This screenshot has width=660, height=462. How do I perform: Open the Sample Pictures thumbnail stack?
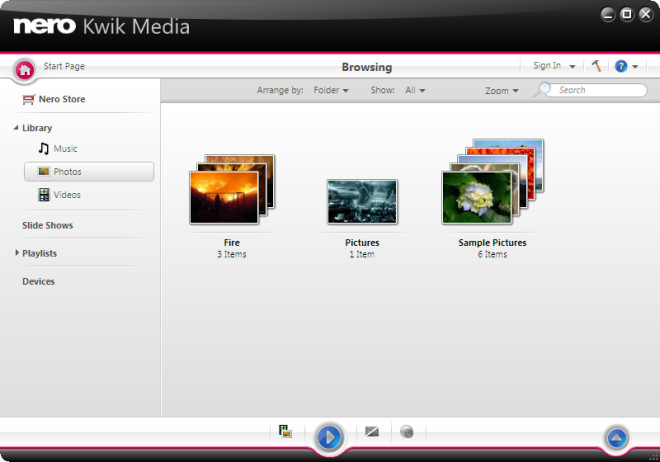(492, 181)
